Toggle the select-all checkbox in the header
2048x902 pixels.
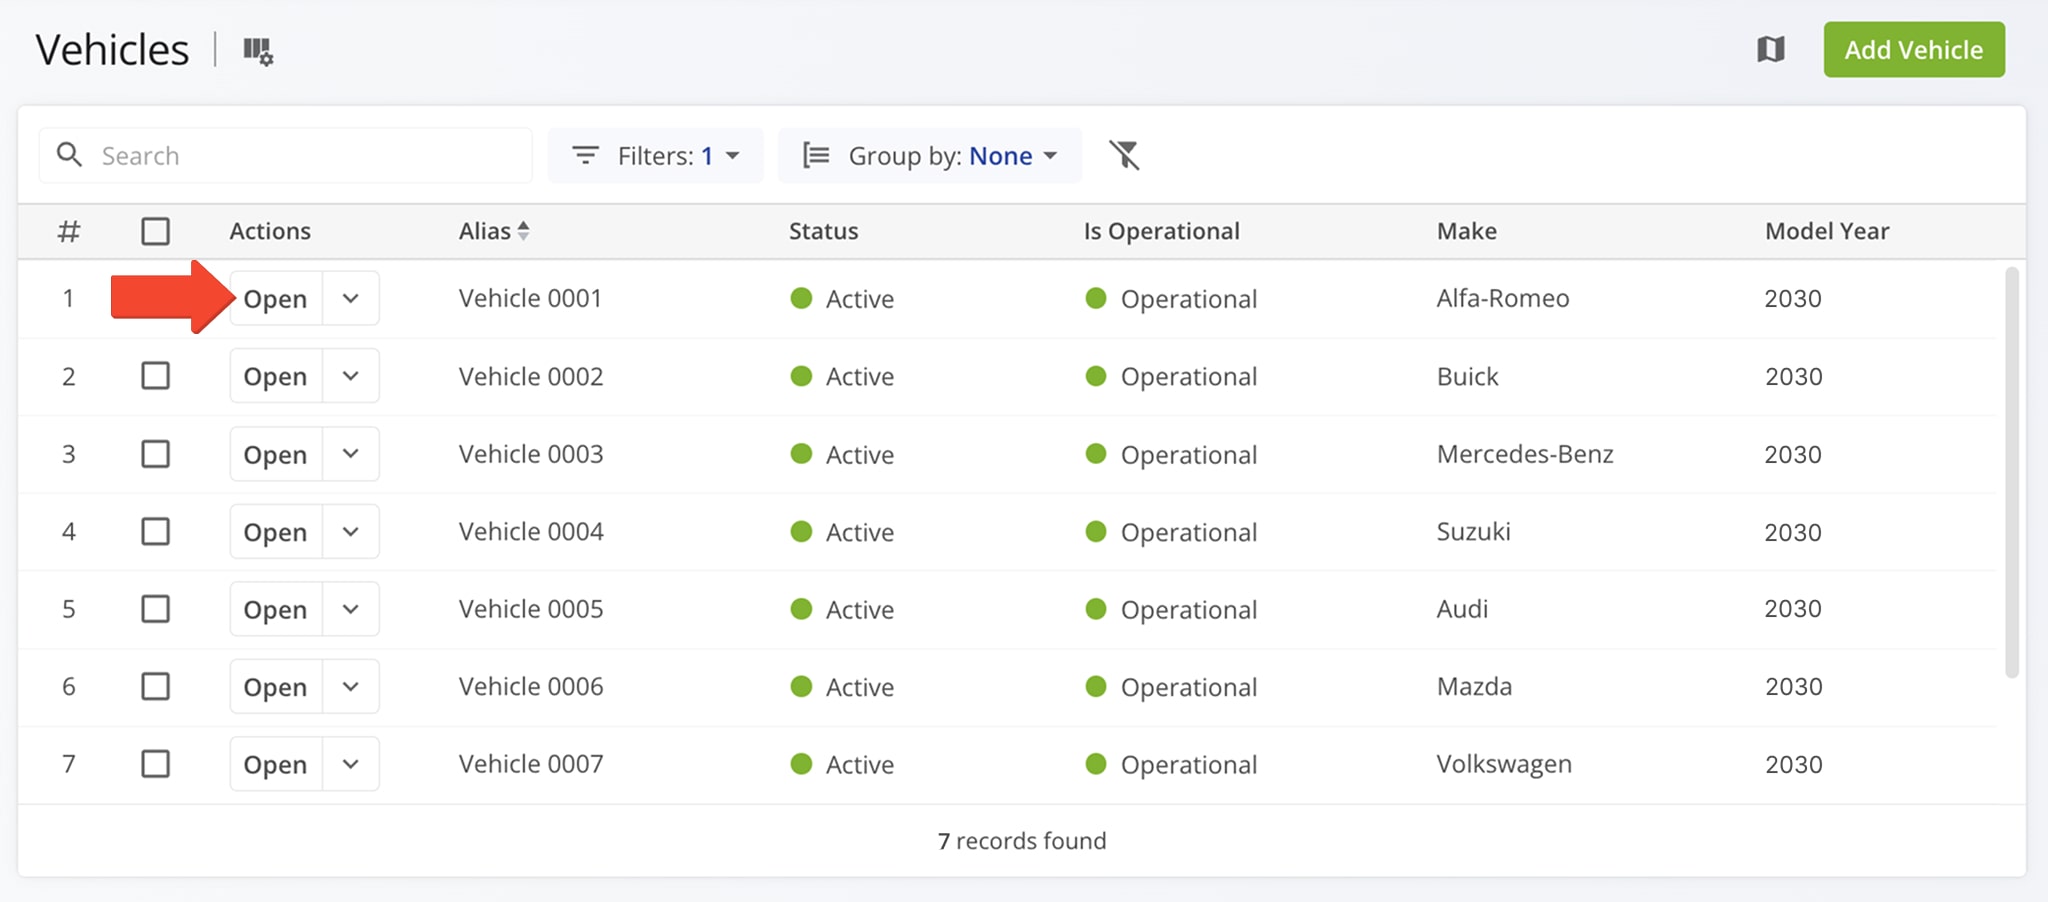(x=155, y=231)
